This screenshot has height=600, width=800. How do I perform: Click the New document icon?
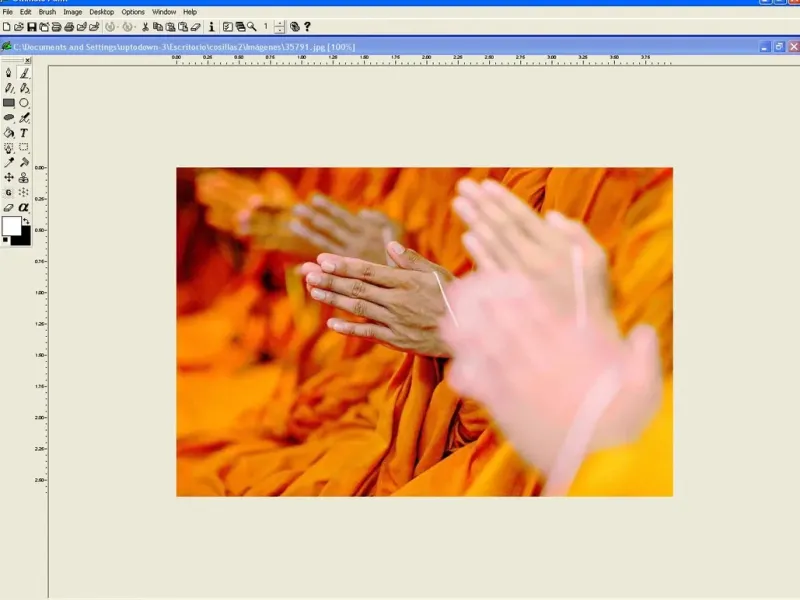click(x=7, y=27)
